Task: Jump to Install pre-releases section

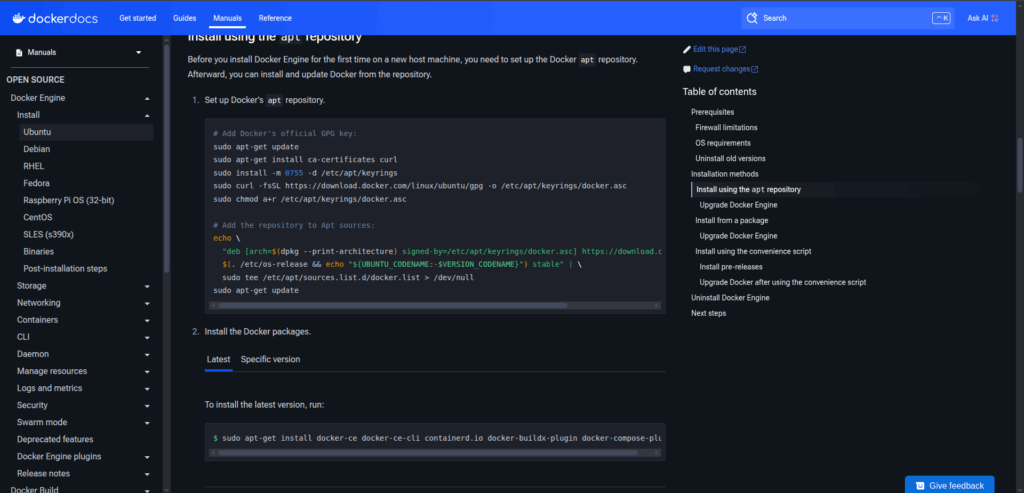Action: (x=731, y=266)
